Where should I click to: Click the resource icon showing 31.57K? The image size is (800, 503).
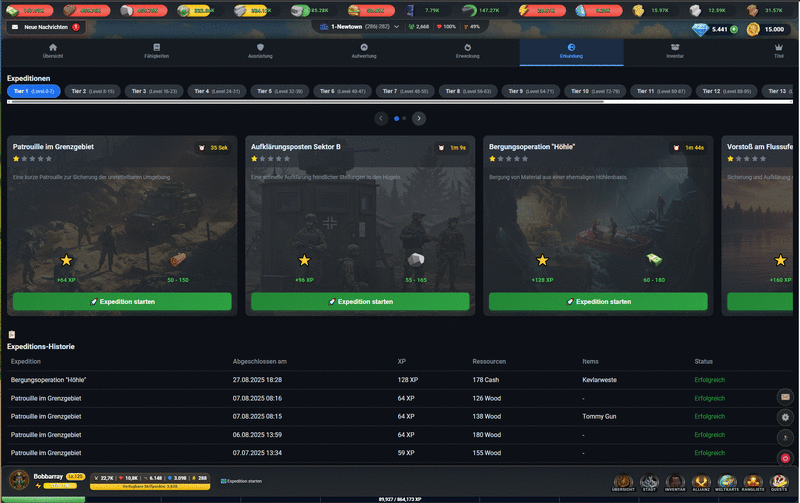[752, 10]
